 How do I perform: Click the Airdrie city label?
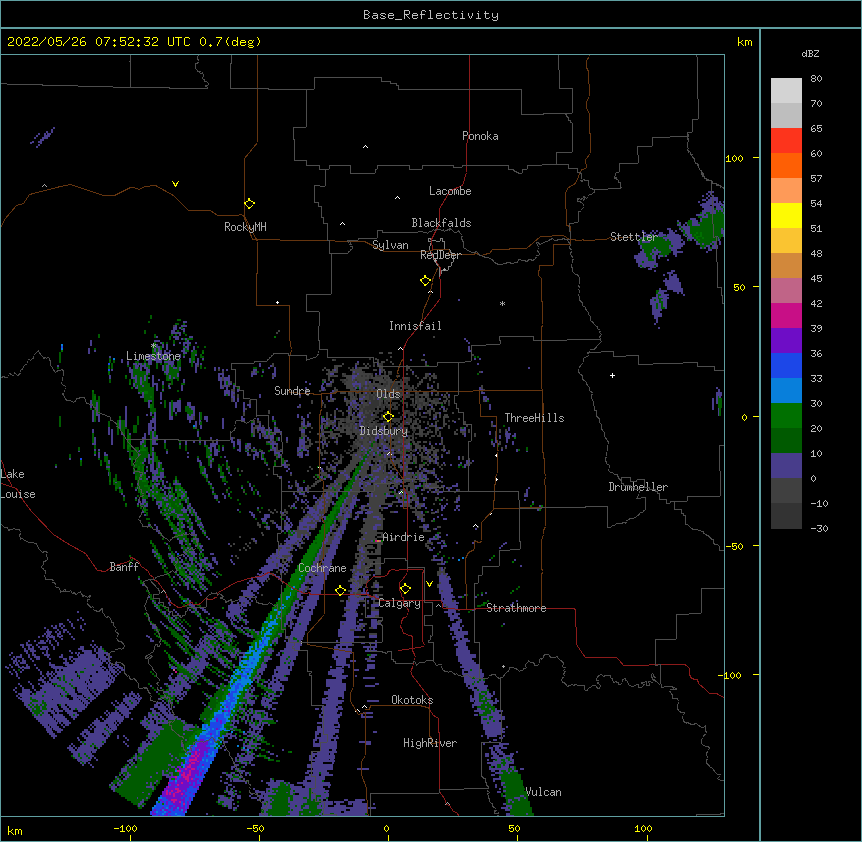403,537
